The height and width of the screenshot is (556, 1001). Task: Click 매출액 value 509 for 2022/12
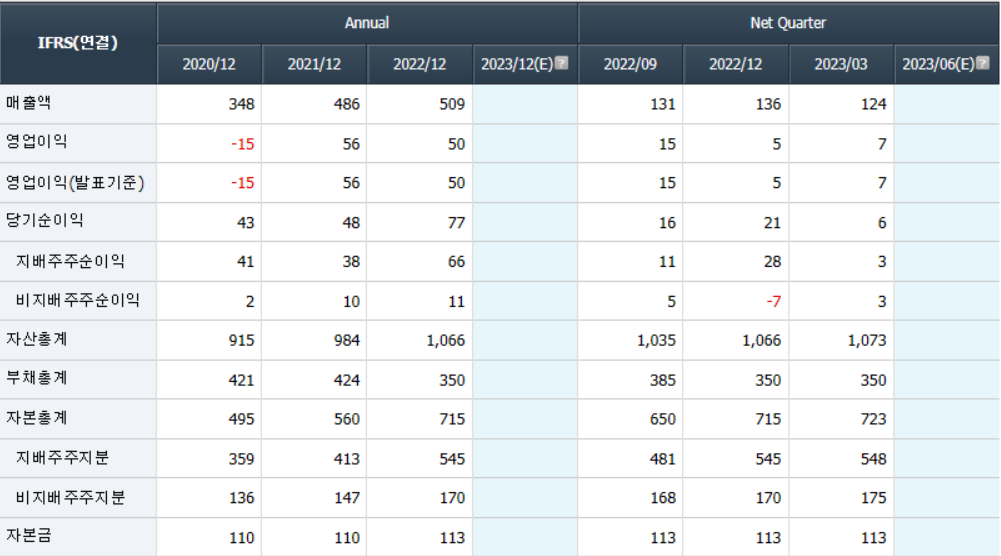[x=452, y=104]
